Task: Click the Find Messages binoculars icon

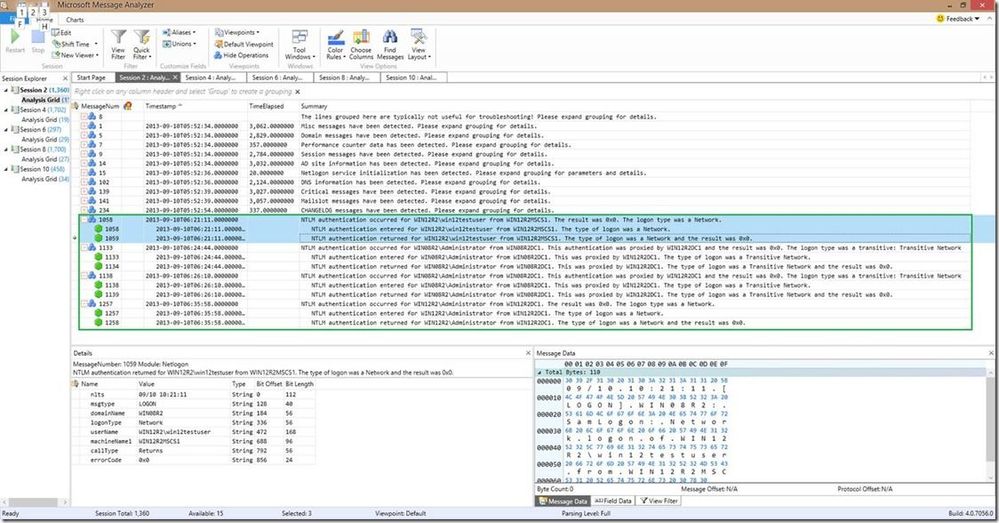Action: point(390,38)
